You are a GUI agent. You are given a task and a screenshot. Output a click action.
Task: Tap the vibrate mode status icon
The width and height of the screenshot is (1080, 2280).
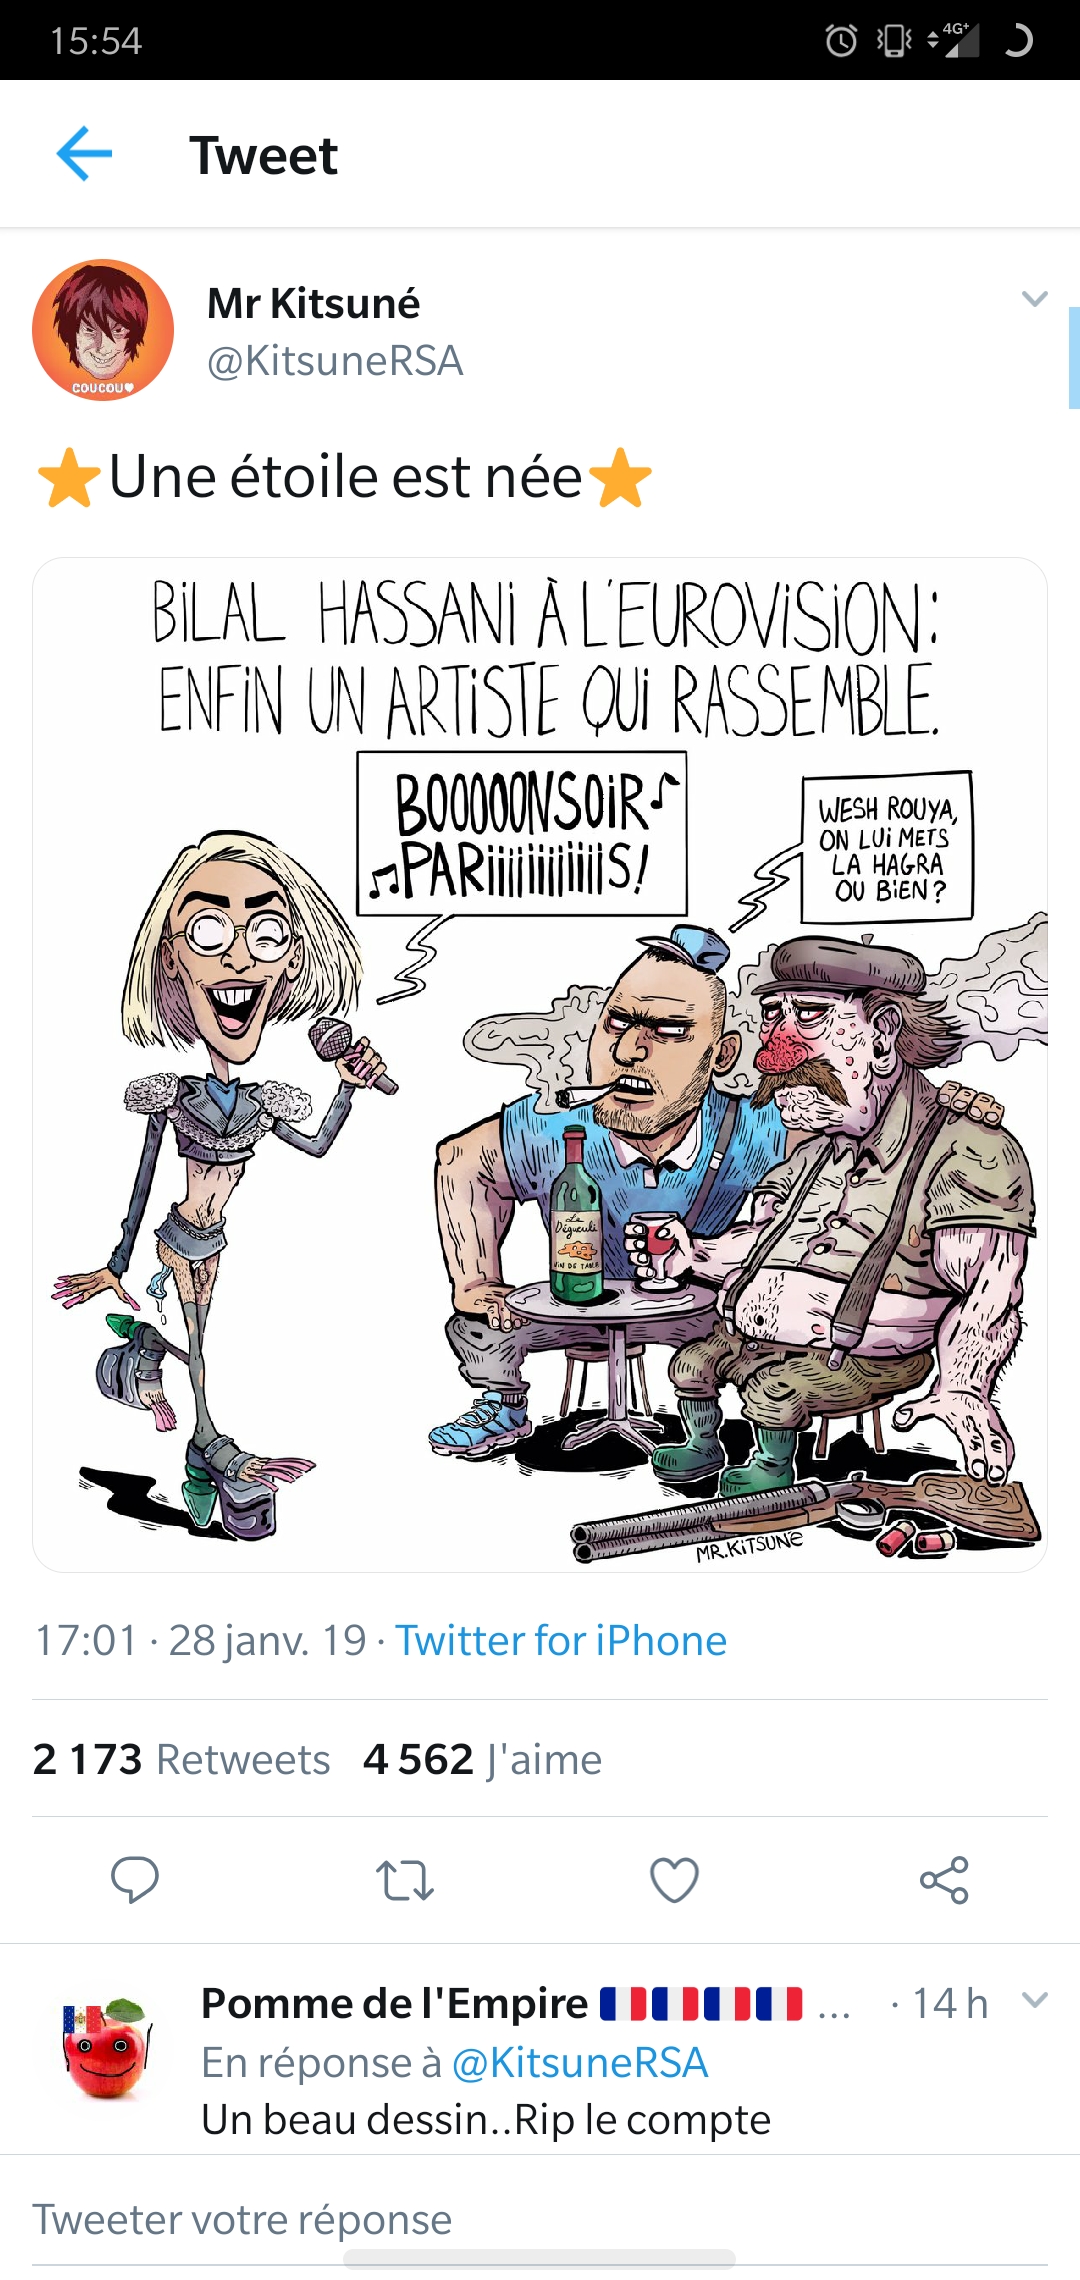(894, 40)
